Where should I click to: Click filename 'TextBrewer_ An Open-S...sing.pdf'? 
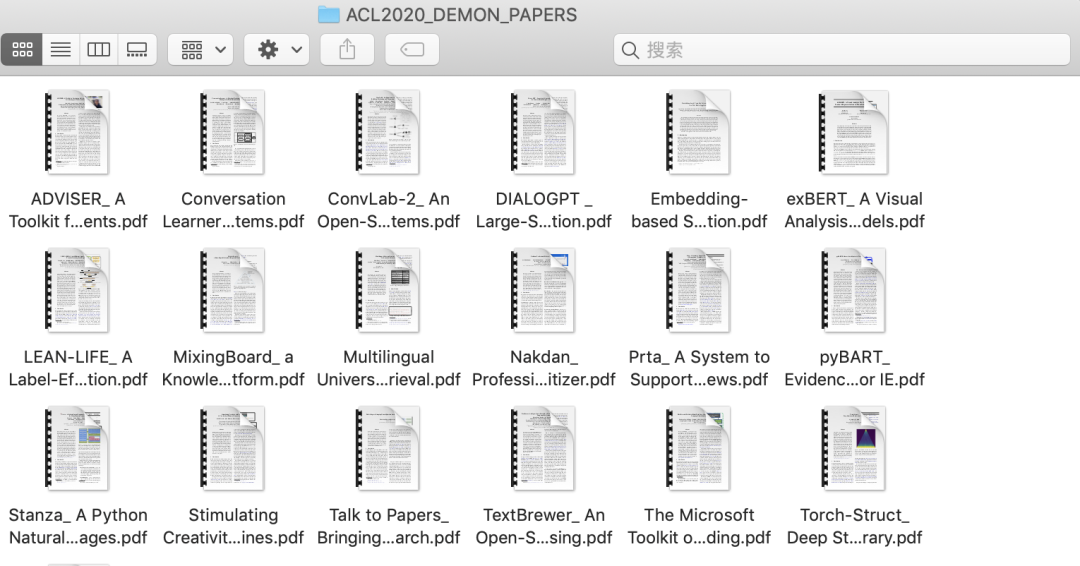tap(543, 527)
